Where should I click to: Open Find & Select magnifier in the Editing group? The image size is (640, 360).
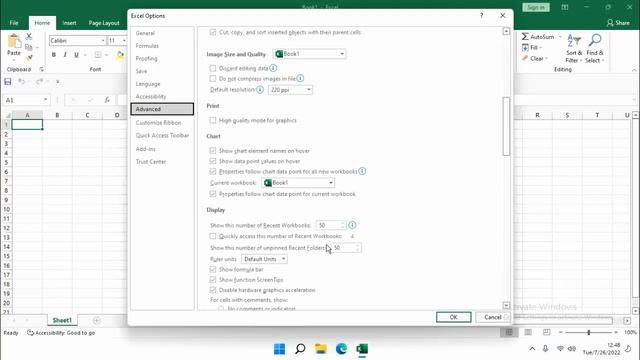pyautogui.click(x=595, y=49)
